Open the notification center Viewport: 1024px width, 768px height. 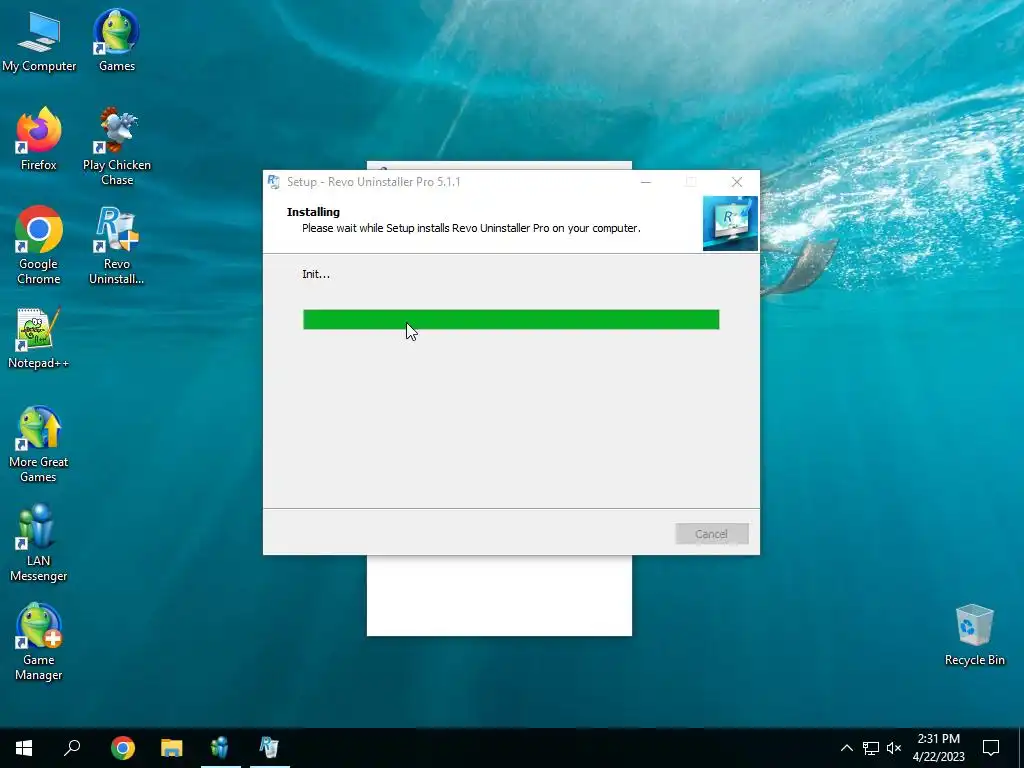[x=991, y=748]
